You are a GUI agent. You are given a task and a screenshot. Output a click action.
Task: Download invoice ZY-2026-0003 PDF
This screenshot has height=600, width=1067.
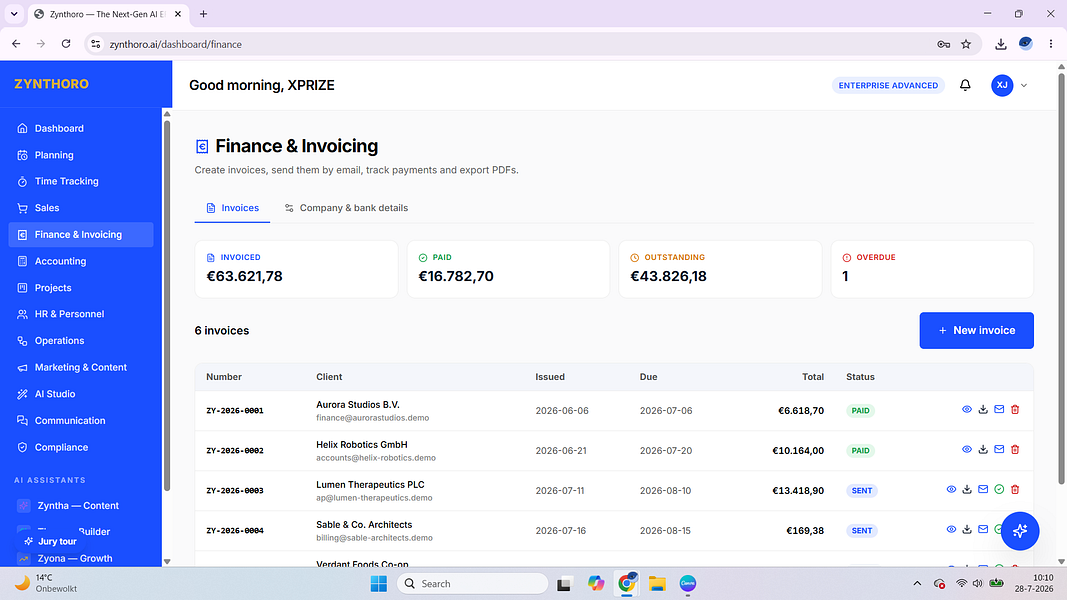coord(967,490)
